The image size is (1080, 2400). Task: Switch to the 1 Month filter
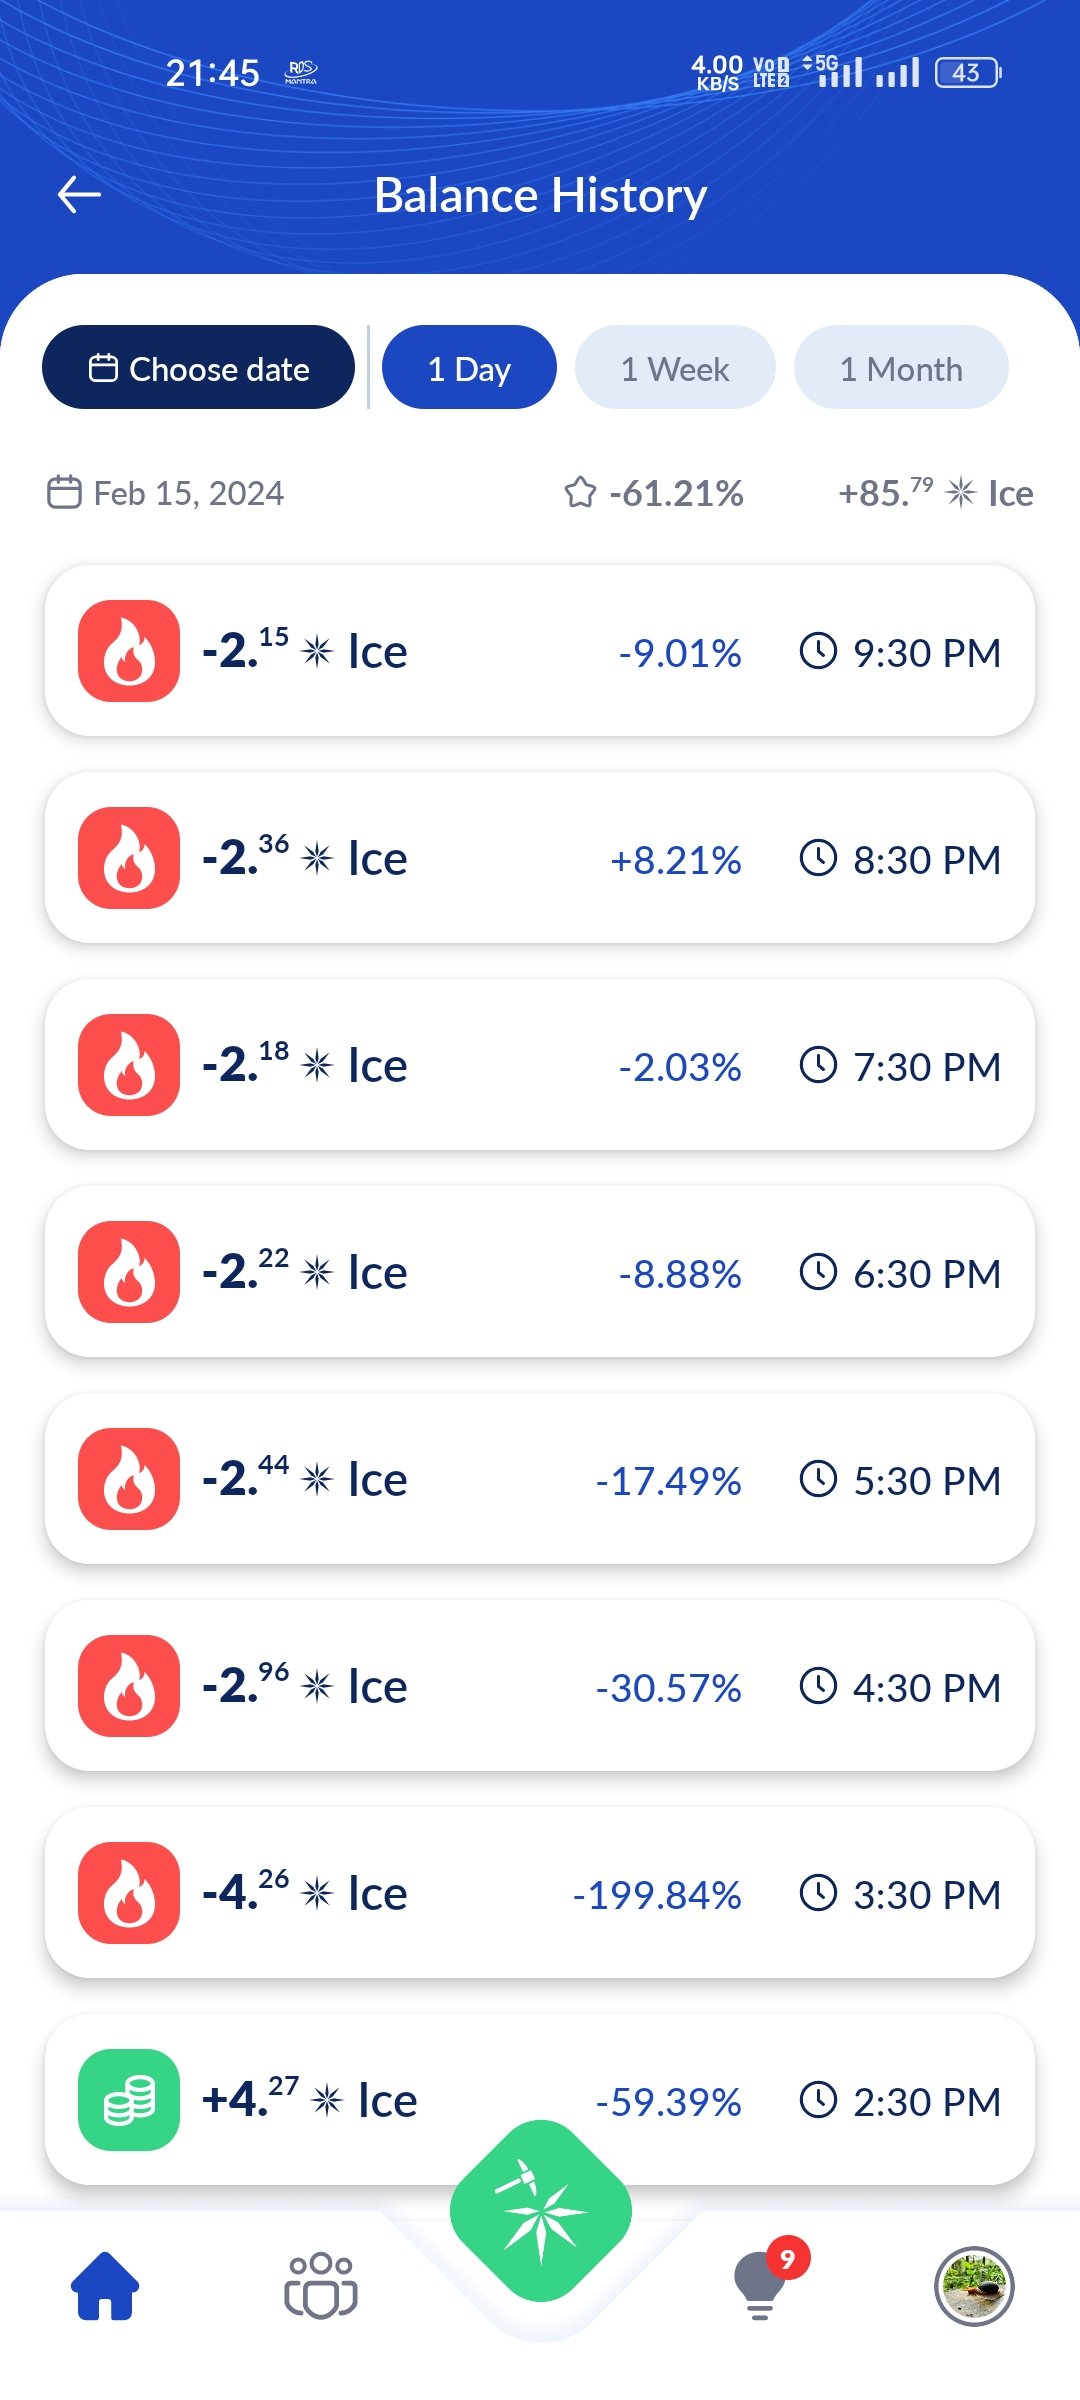[901, 367]
